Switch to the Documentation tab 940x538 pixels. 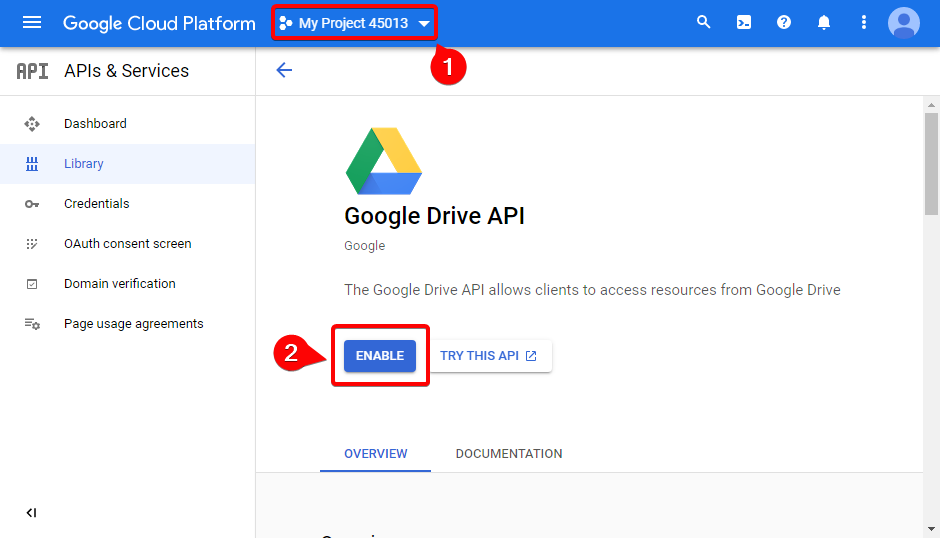509,454
